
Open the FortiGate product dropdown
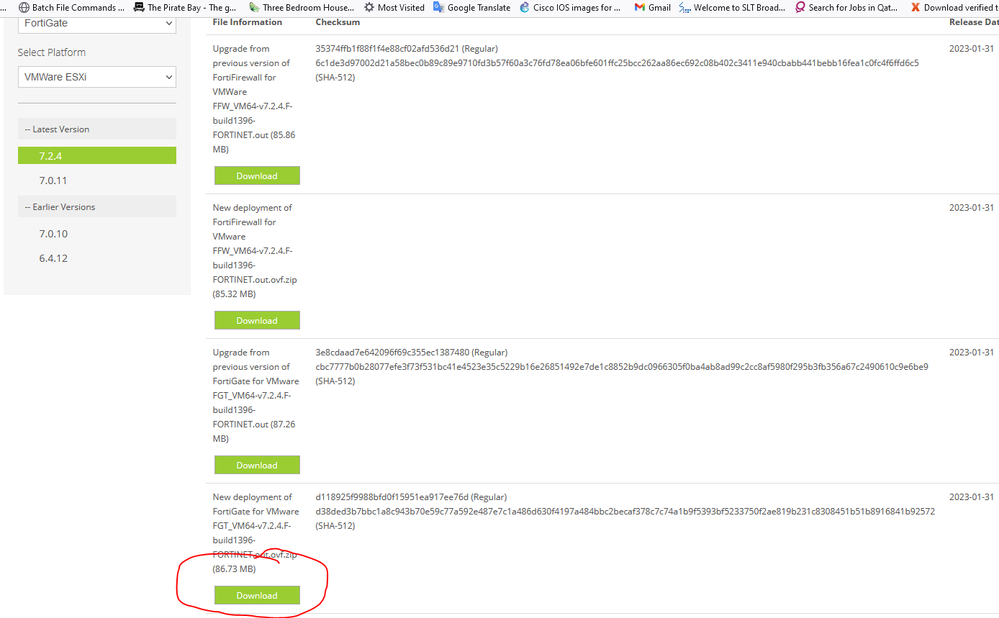(97, 24)
